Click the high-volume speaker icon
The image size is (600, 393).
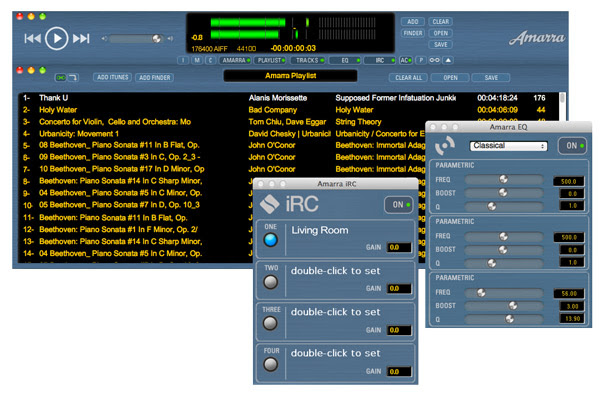tap(170, 38)
